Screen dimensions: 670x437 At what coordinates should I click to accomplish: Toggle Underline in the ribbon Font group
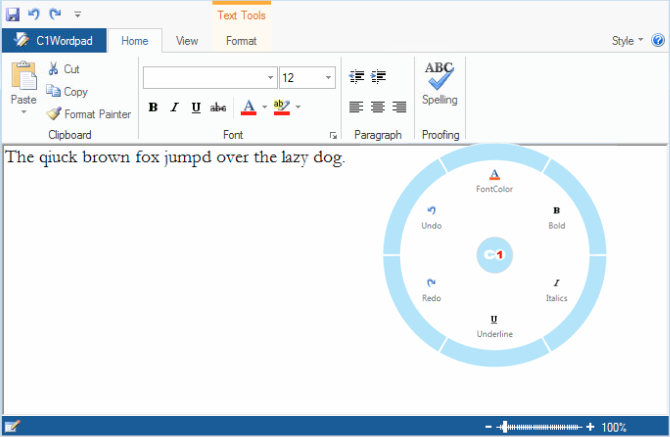[x=196, y=107]
